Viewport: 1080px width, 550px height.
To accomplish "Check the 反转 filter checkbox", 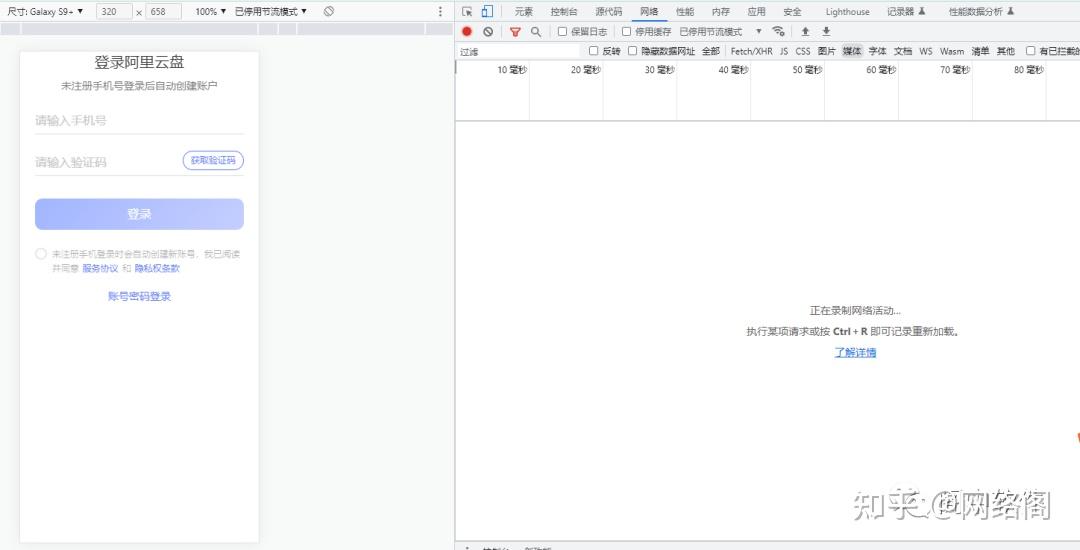I will (593, 51).
